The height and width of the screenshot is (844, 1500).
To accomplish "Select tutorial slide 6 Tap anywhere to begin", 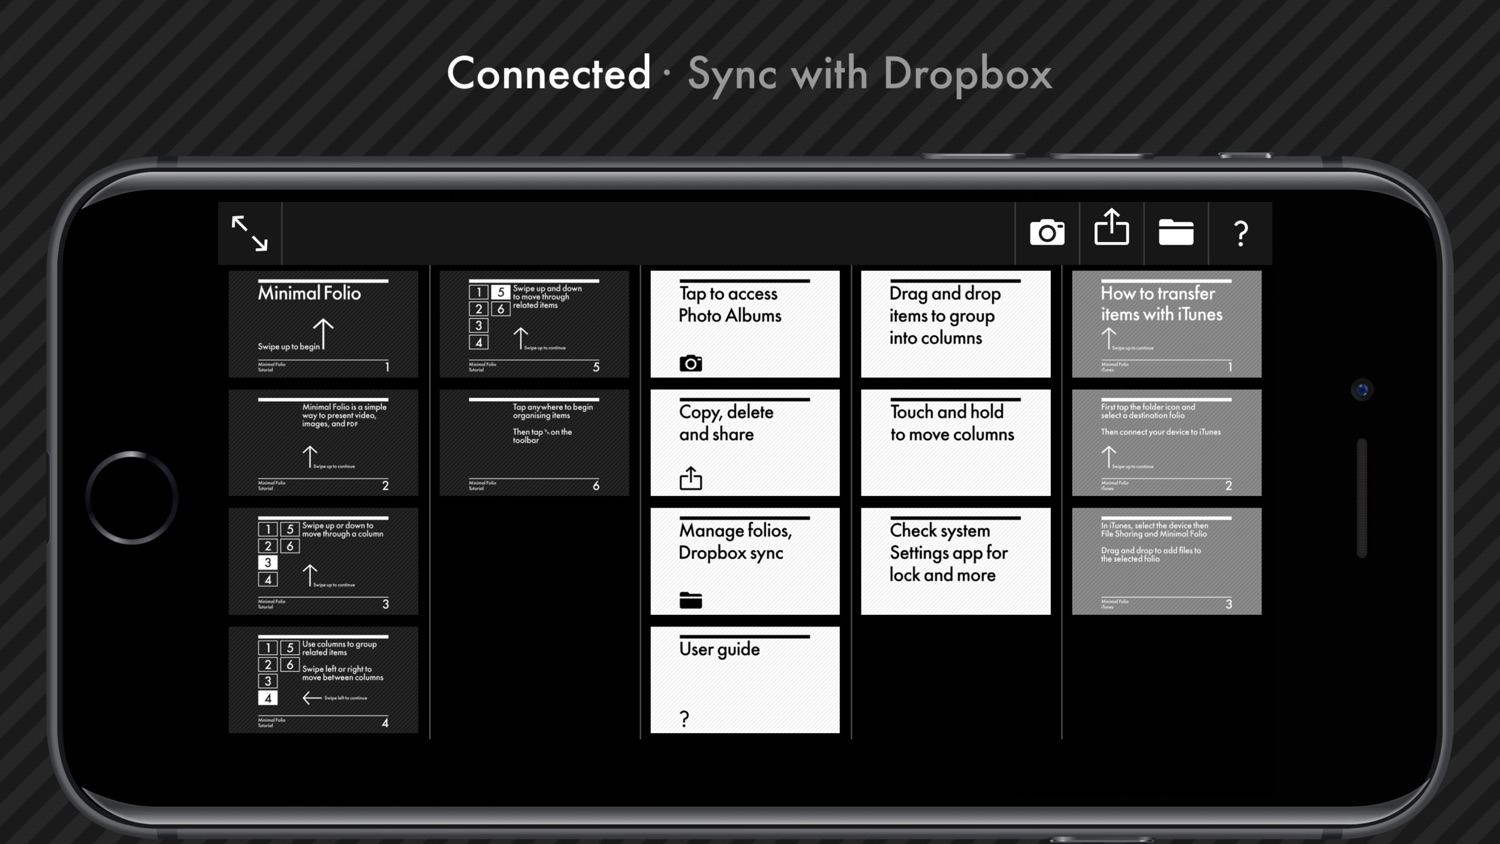I will [534, 443].
